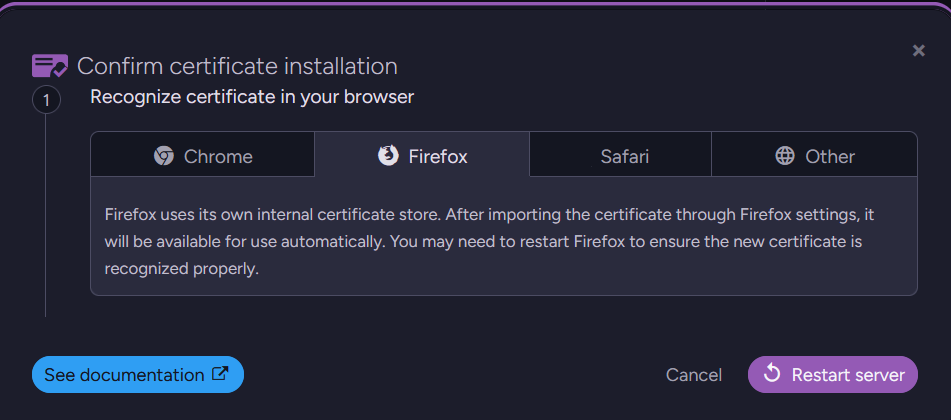Open the Safari tab

pyautogui.click(x=620, y=156)
